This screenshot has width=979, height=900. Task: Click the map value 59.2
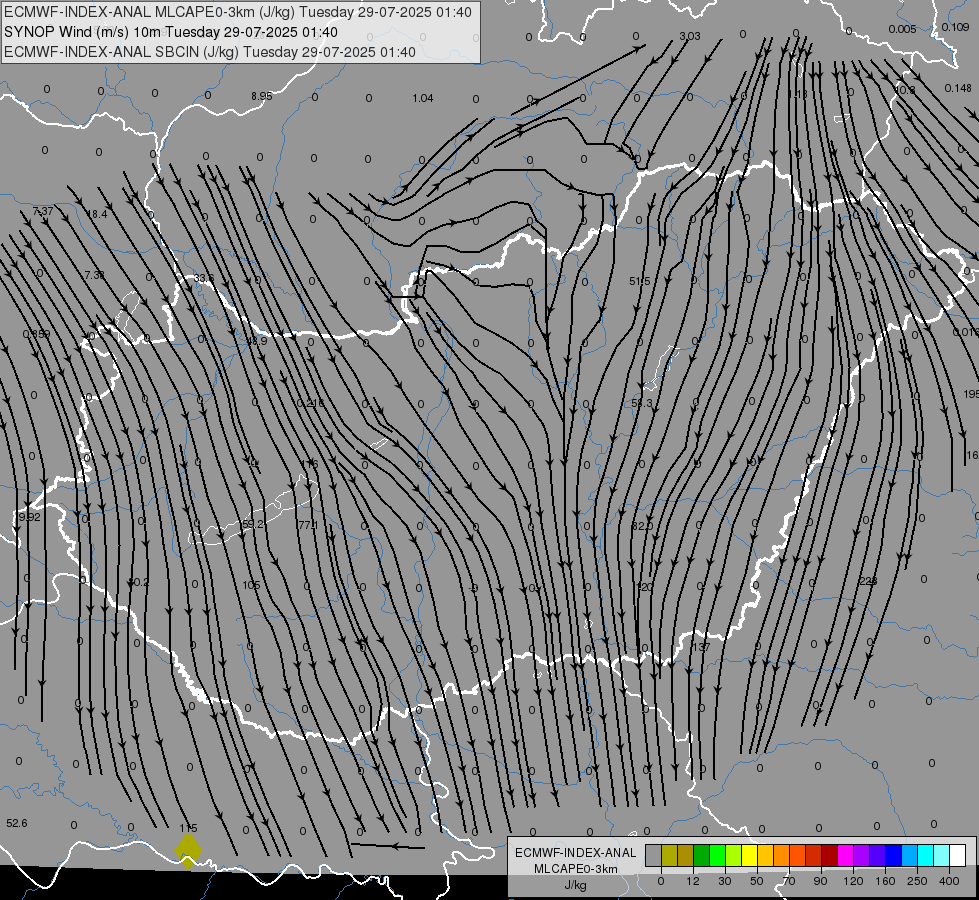pos(252,524)
